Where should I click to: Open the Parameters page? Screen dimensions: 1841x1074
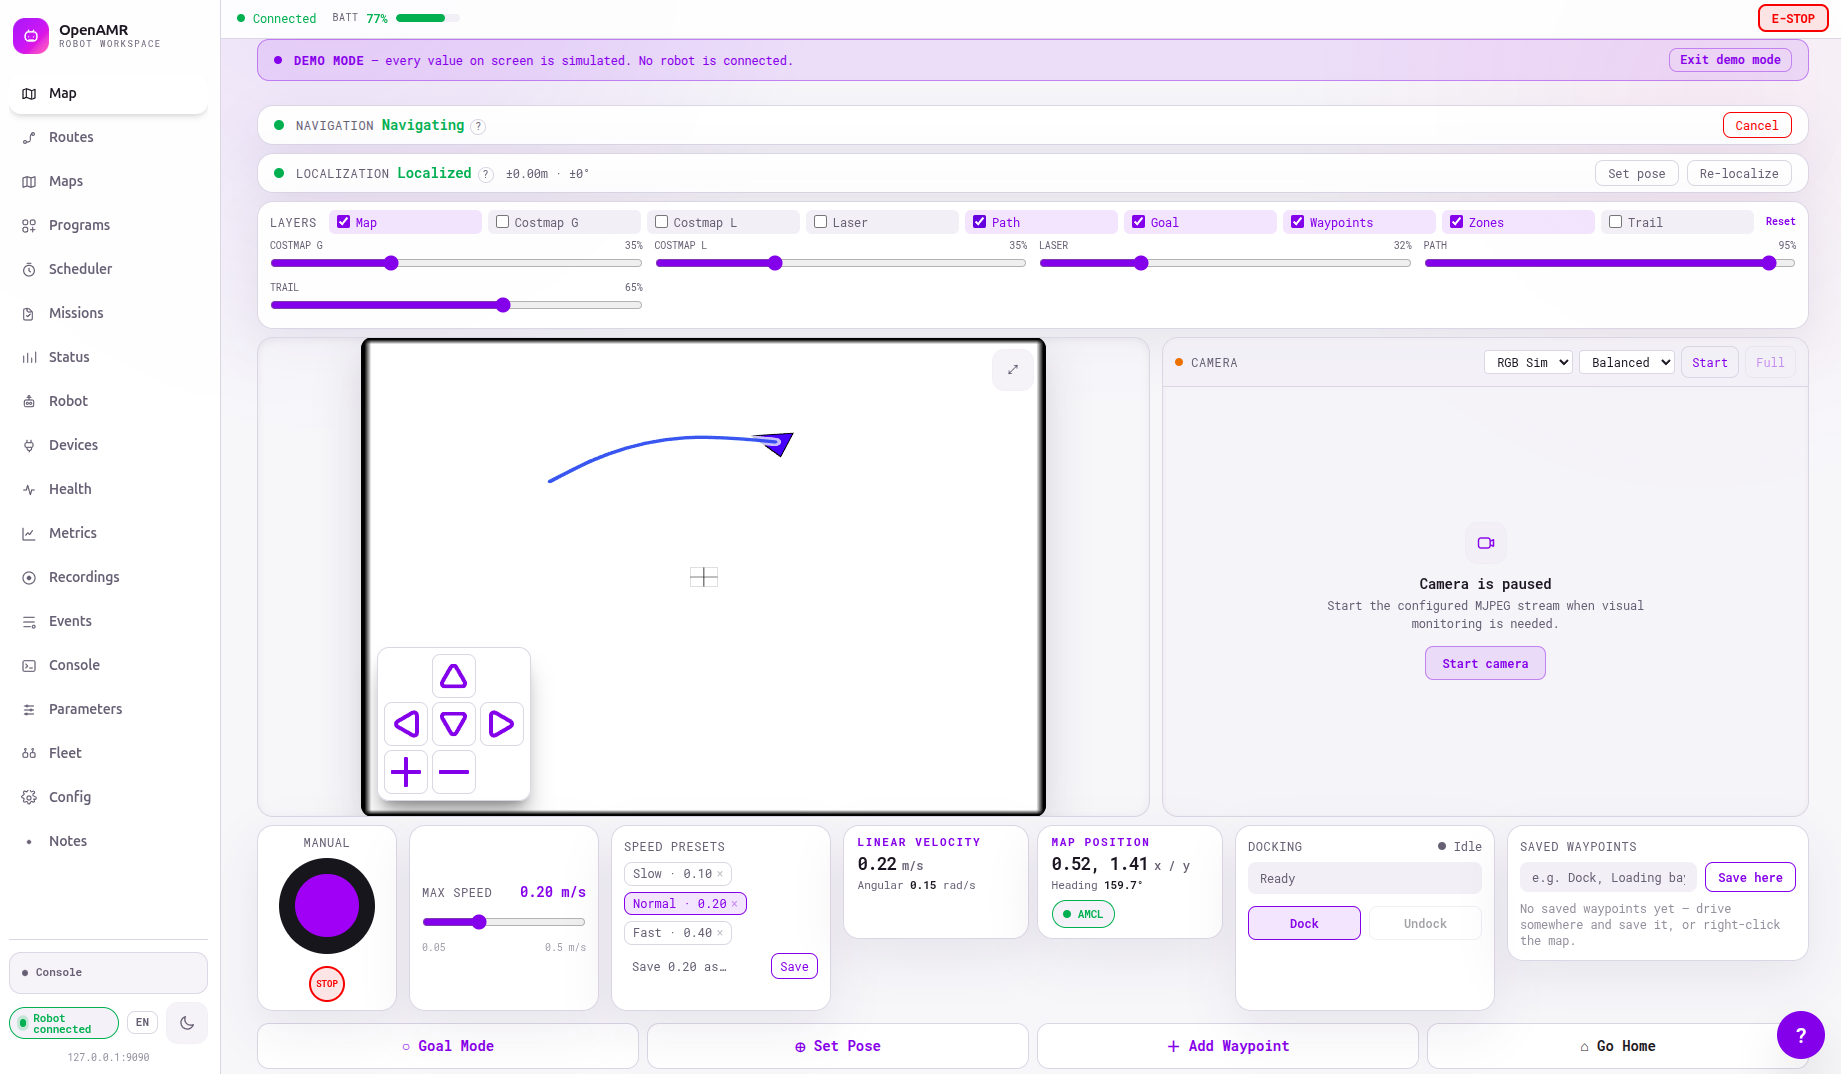[108, 709]
